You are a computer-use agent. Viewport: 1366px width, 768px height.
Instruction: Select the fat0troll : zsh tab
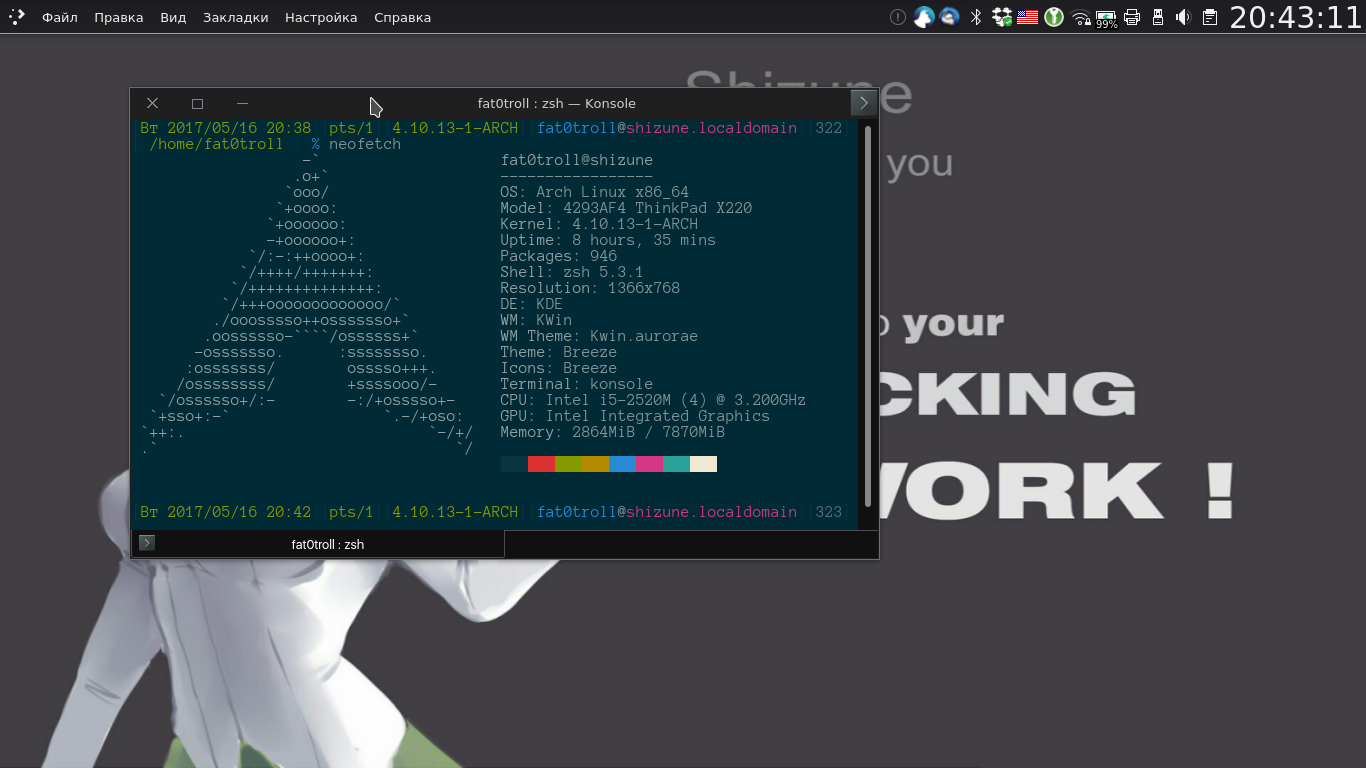[318, 544]
